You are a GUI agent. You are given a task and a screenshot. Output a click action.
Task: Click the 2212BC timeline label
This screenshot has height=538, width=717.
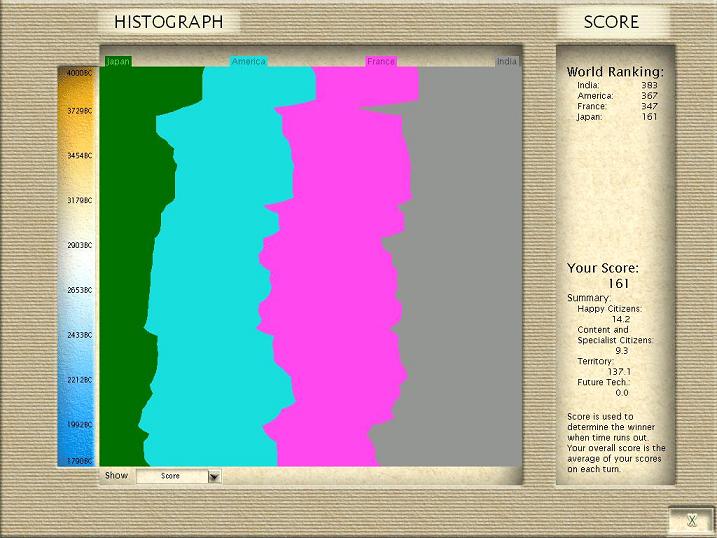point(79,380)
